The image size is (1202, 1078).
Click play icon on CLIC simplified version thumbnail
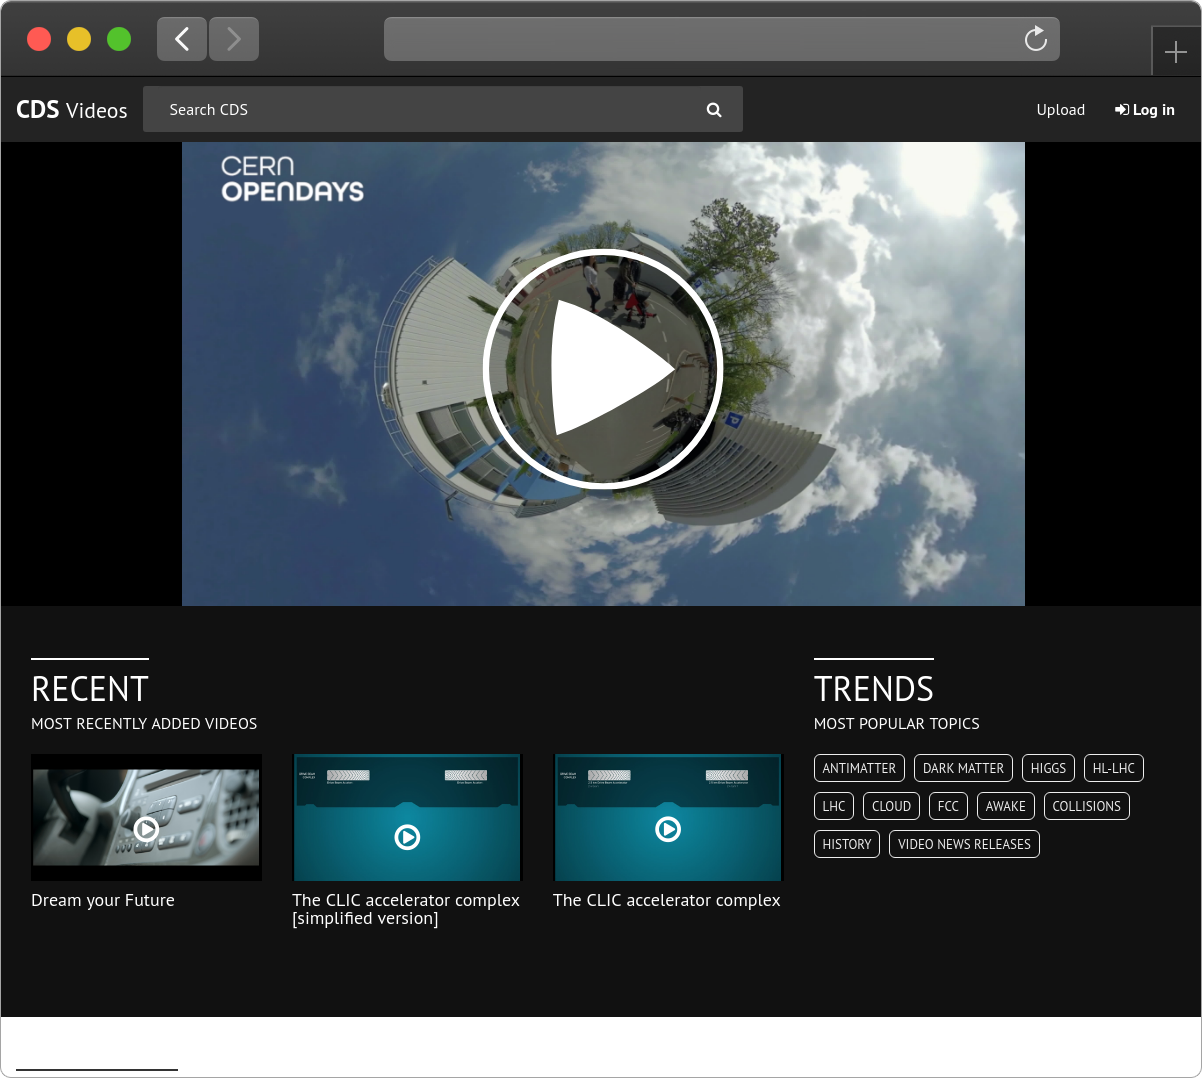[x=407, y=837]
